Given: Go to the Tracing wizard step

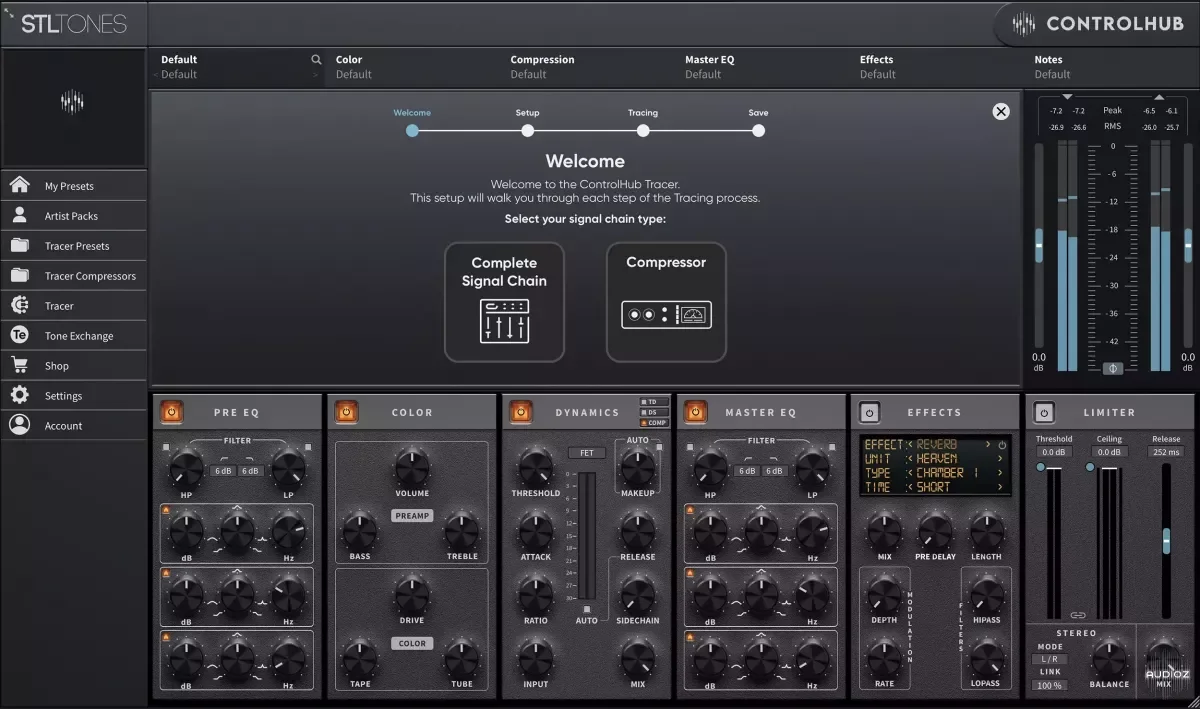Looking at the screenshot, I should point(643,130).
